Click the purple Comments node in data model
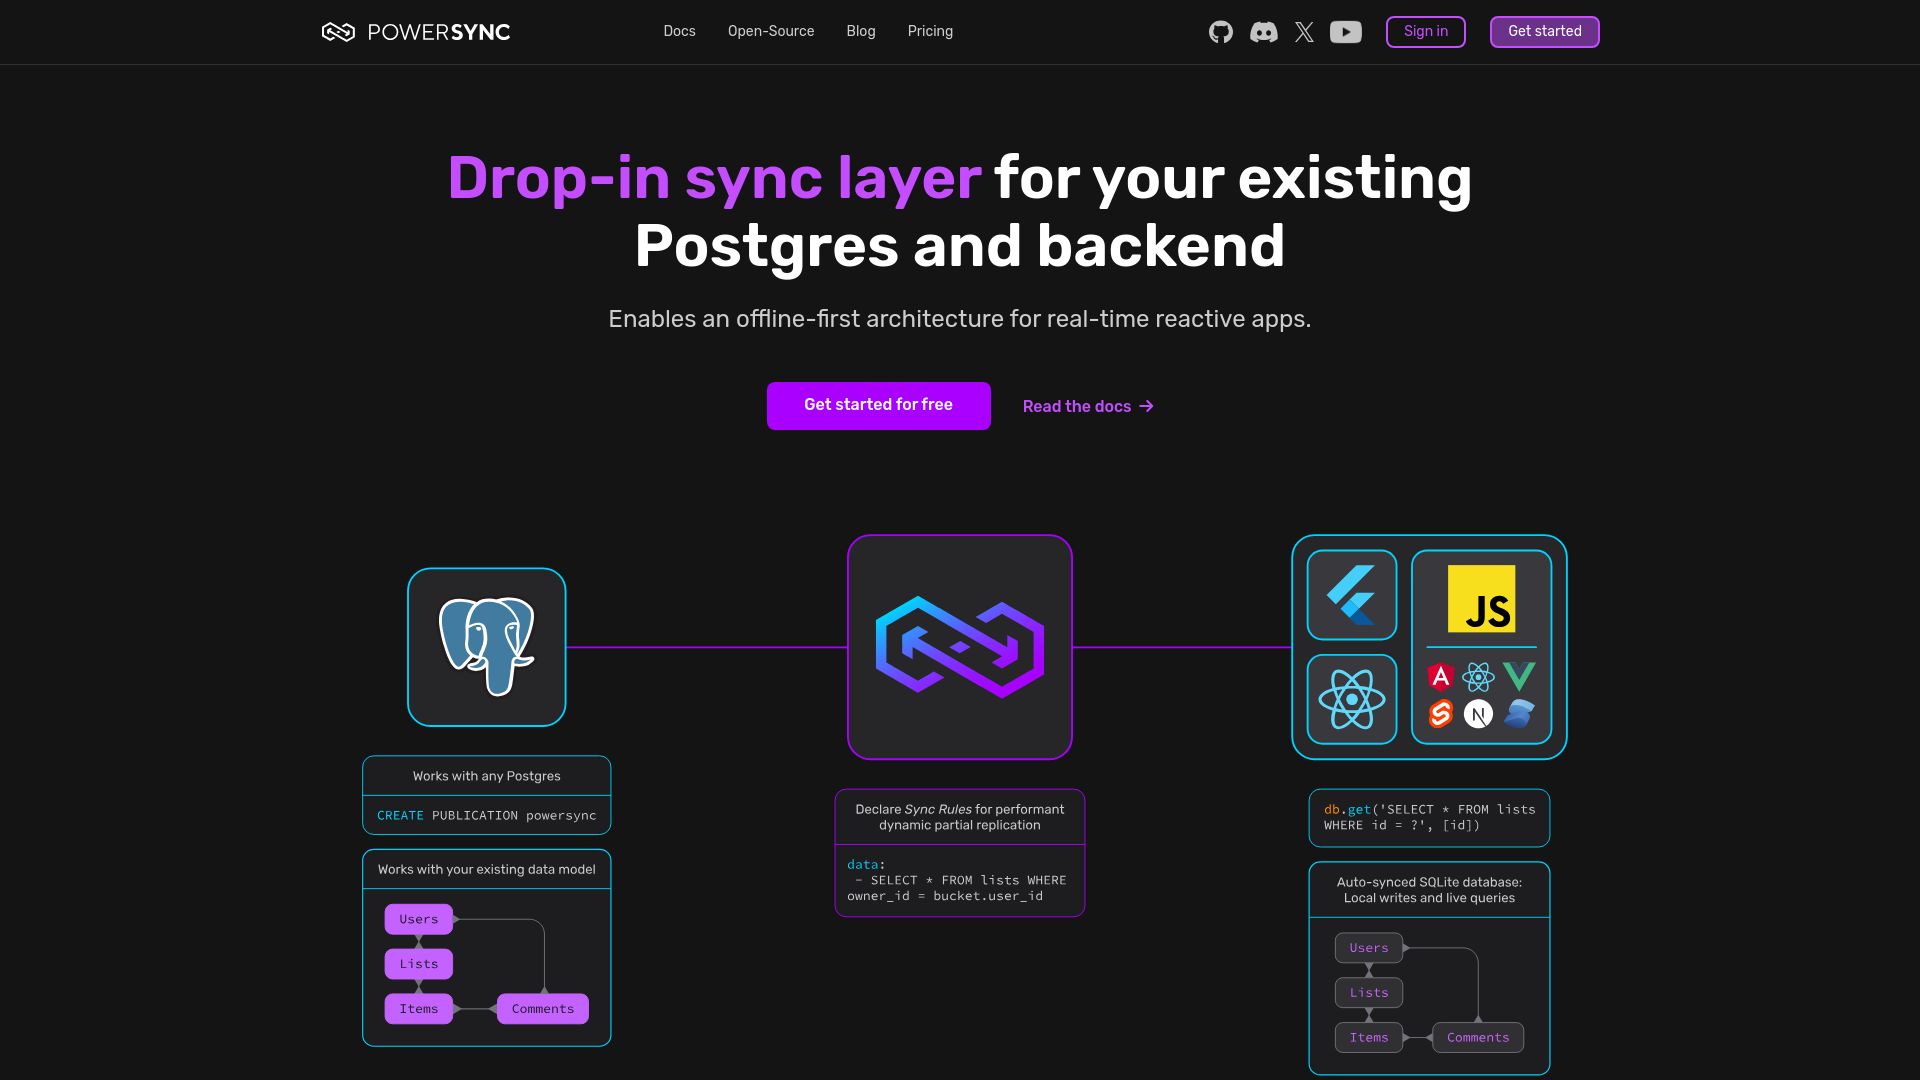Screen dimensions: 1920x1080 click(543, 1009)
